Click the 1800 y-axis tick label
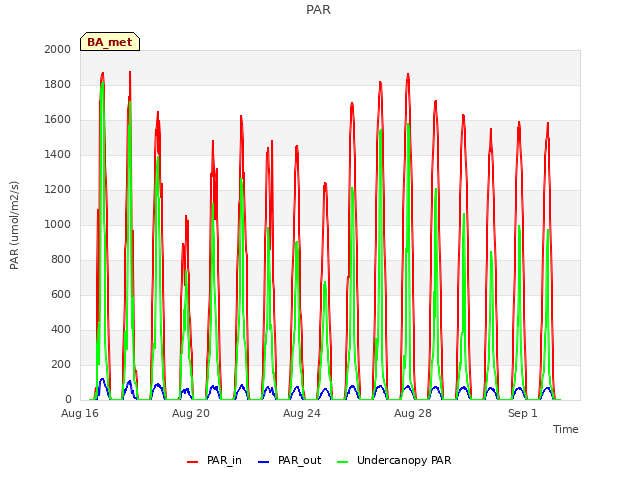640x480 pixels. point(58,84)
